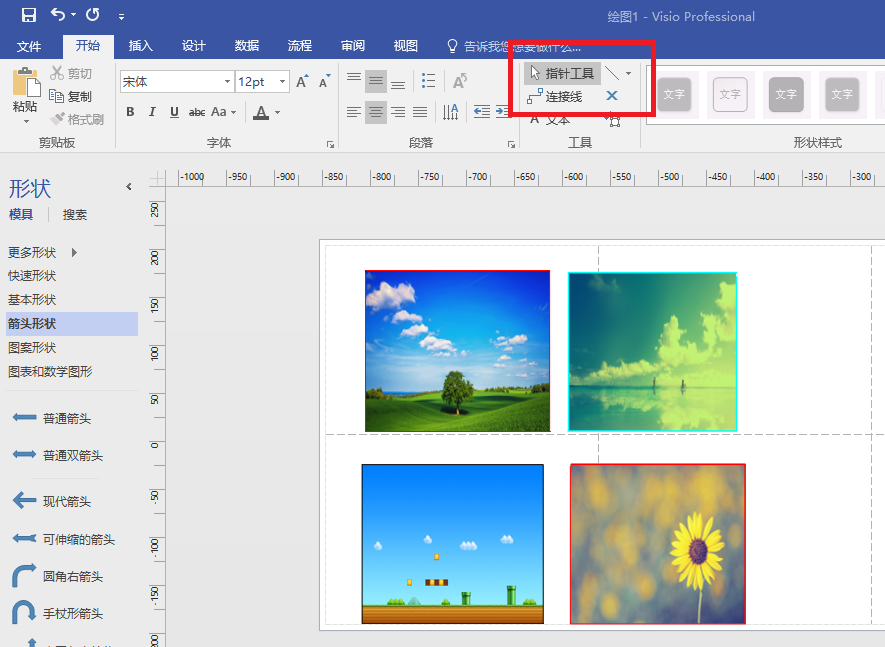Click the connection point X tool

(x=612, y=95)
